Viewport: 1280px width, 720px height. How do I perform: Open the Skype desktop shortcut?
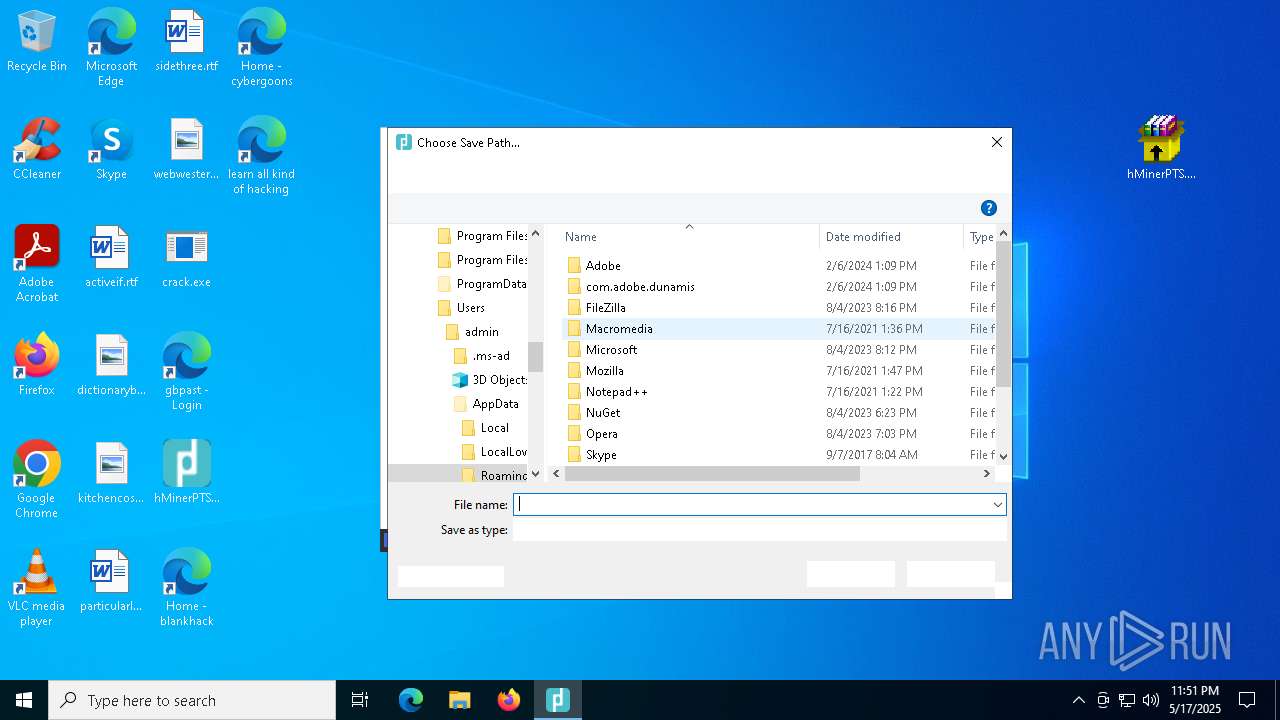(111, 150)
